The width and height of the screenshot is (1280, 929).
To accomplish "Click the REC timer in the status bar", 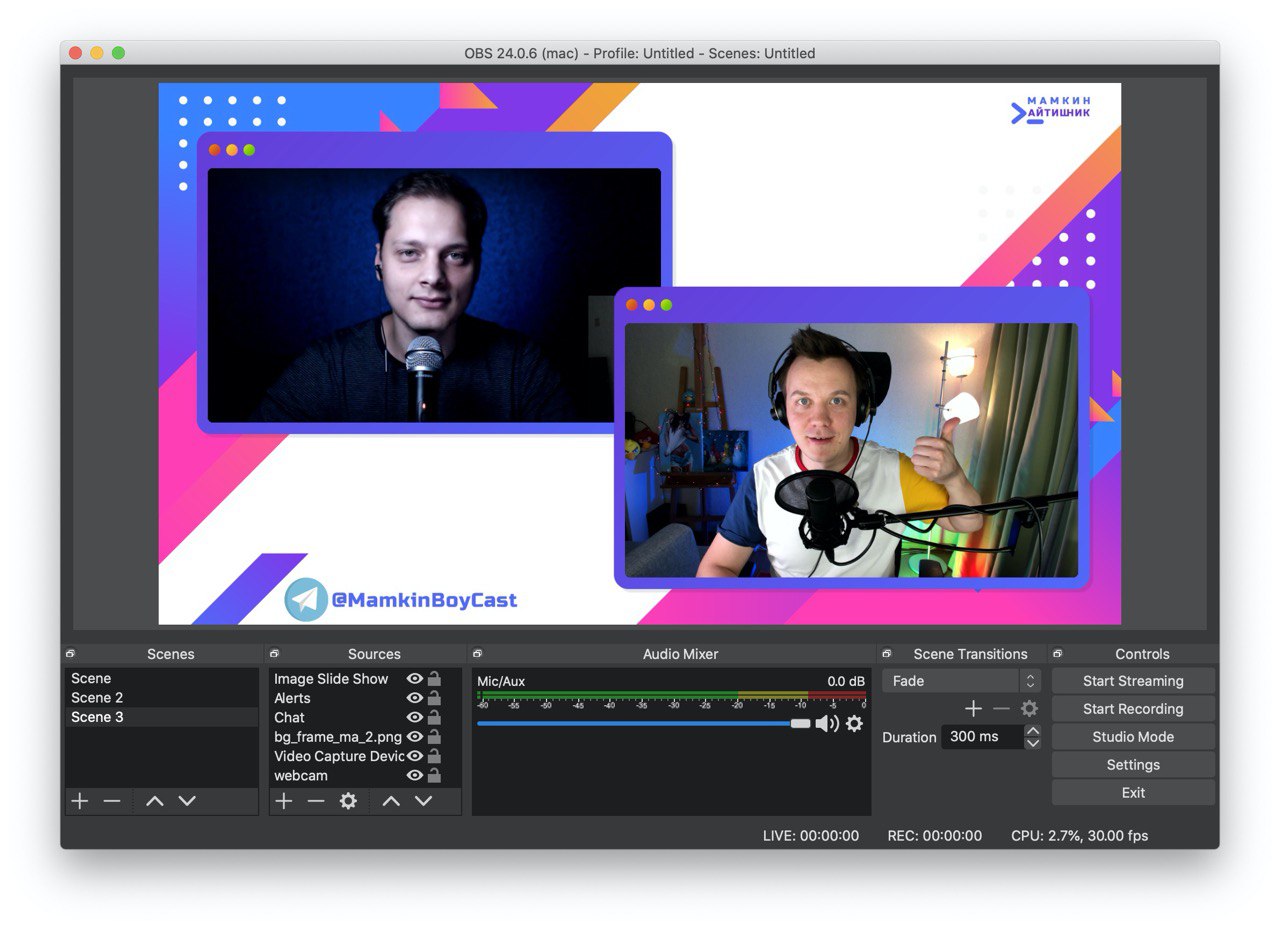I will (935, 836).
